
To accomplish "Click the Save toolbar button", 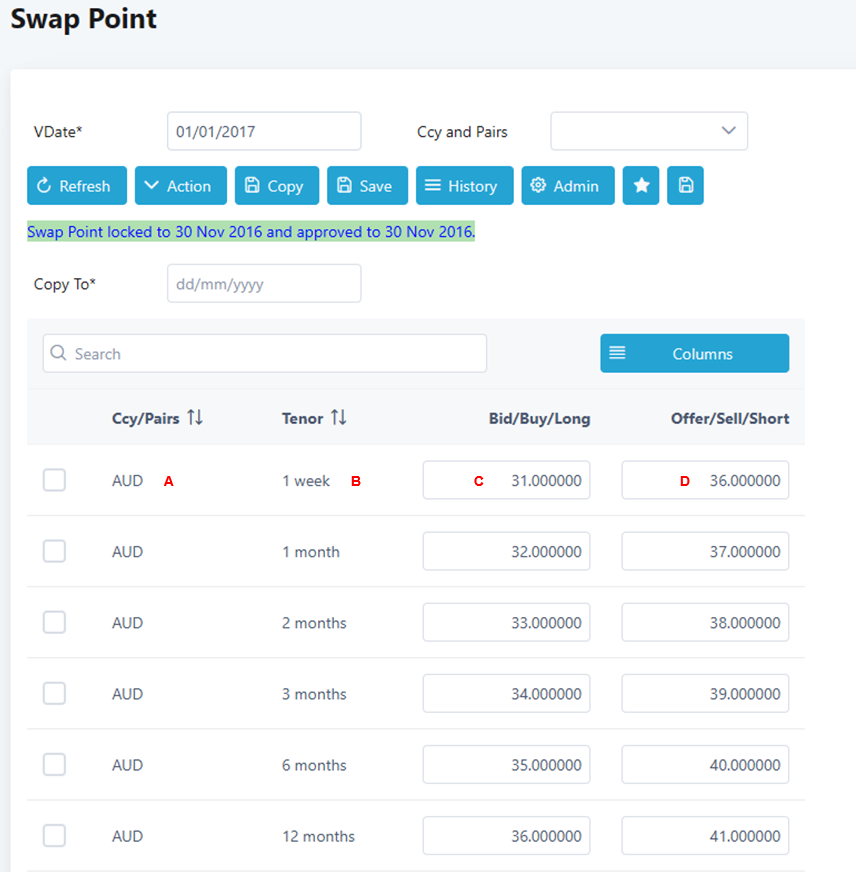I will click(x=367, y=186).
